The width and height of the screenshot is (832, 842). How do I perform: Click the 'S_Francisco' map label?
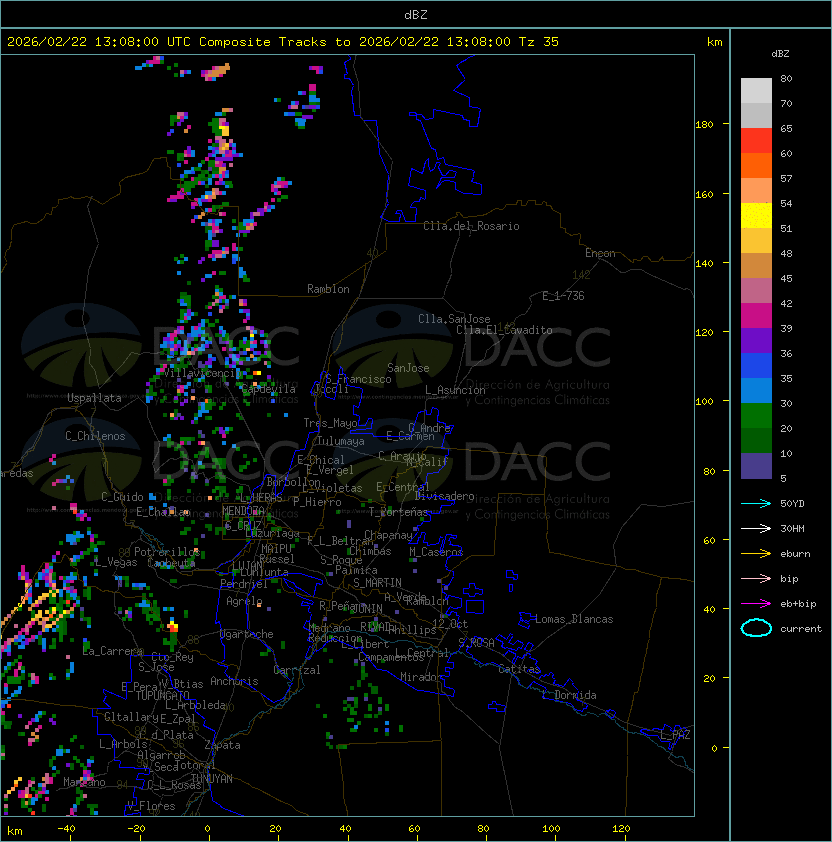point(358,379)
